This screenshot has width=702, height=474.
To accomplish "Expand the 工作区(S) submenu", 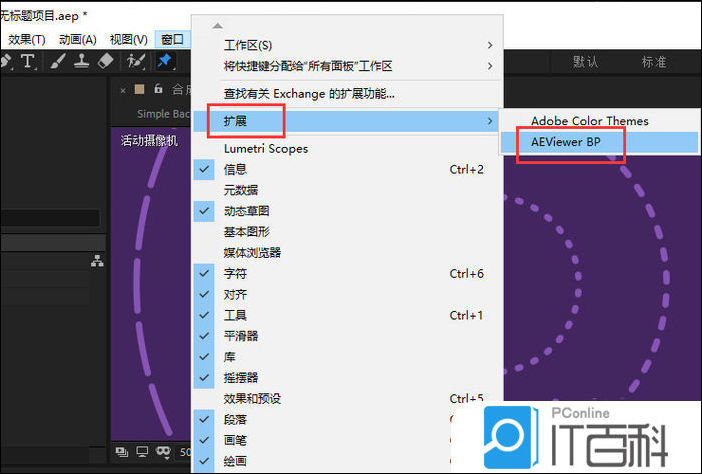I will click(x=347, y=45).
